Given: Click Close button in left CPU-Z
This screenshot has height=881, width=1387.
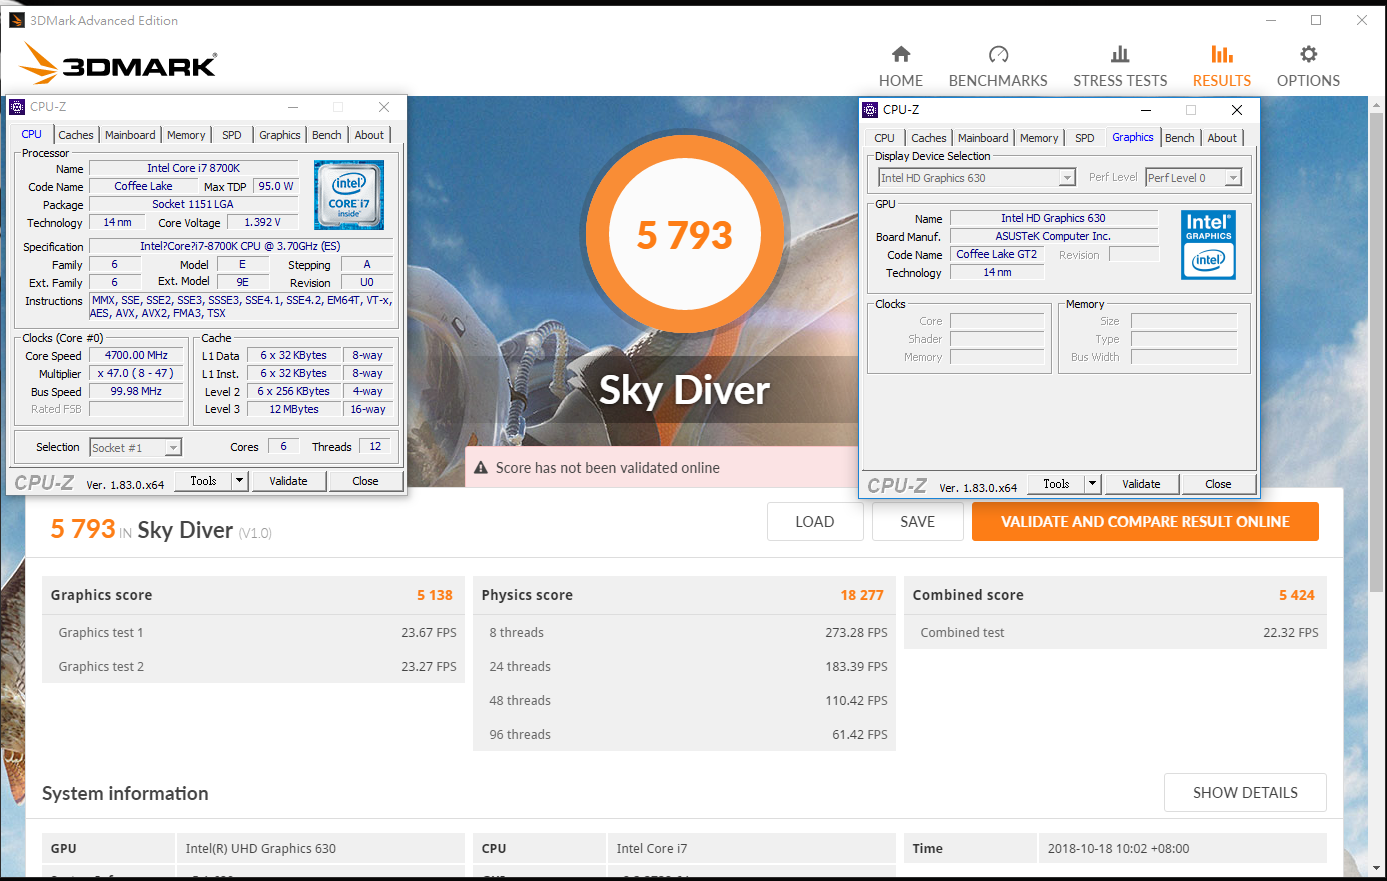Looking at the screenshot, I should click(365, 481).
